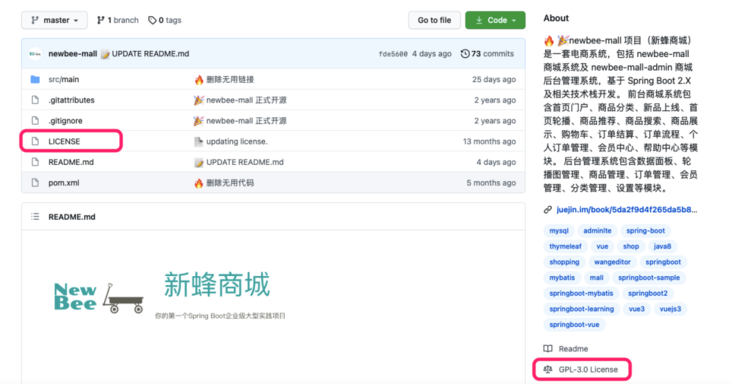The image size is (732, 384).
Task: Select the vue topic tag
Action: (x=602, y=246)
